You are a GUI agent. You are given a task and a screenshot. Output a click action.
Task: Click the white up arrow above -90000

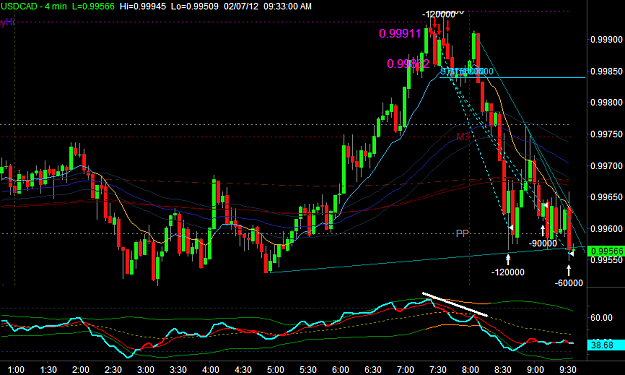pos(542,230)
